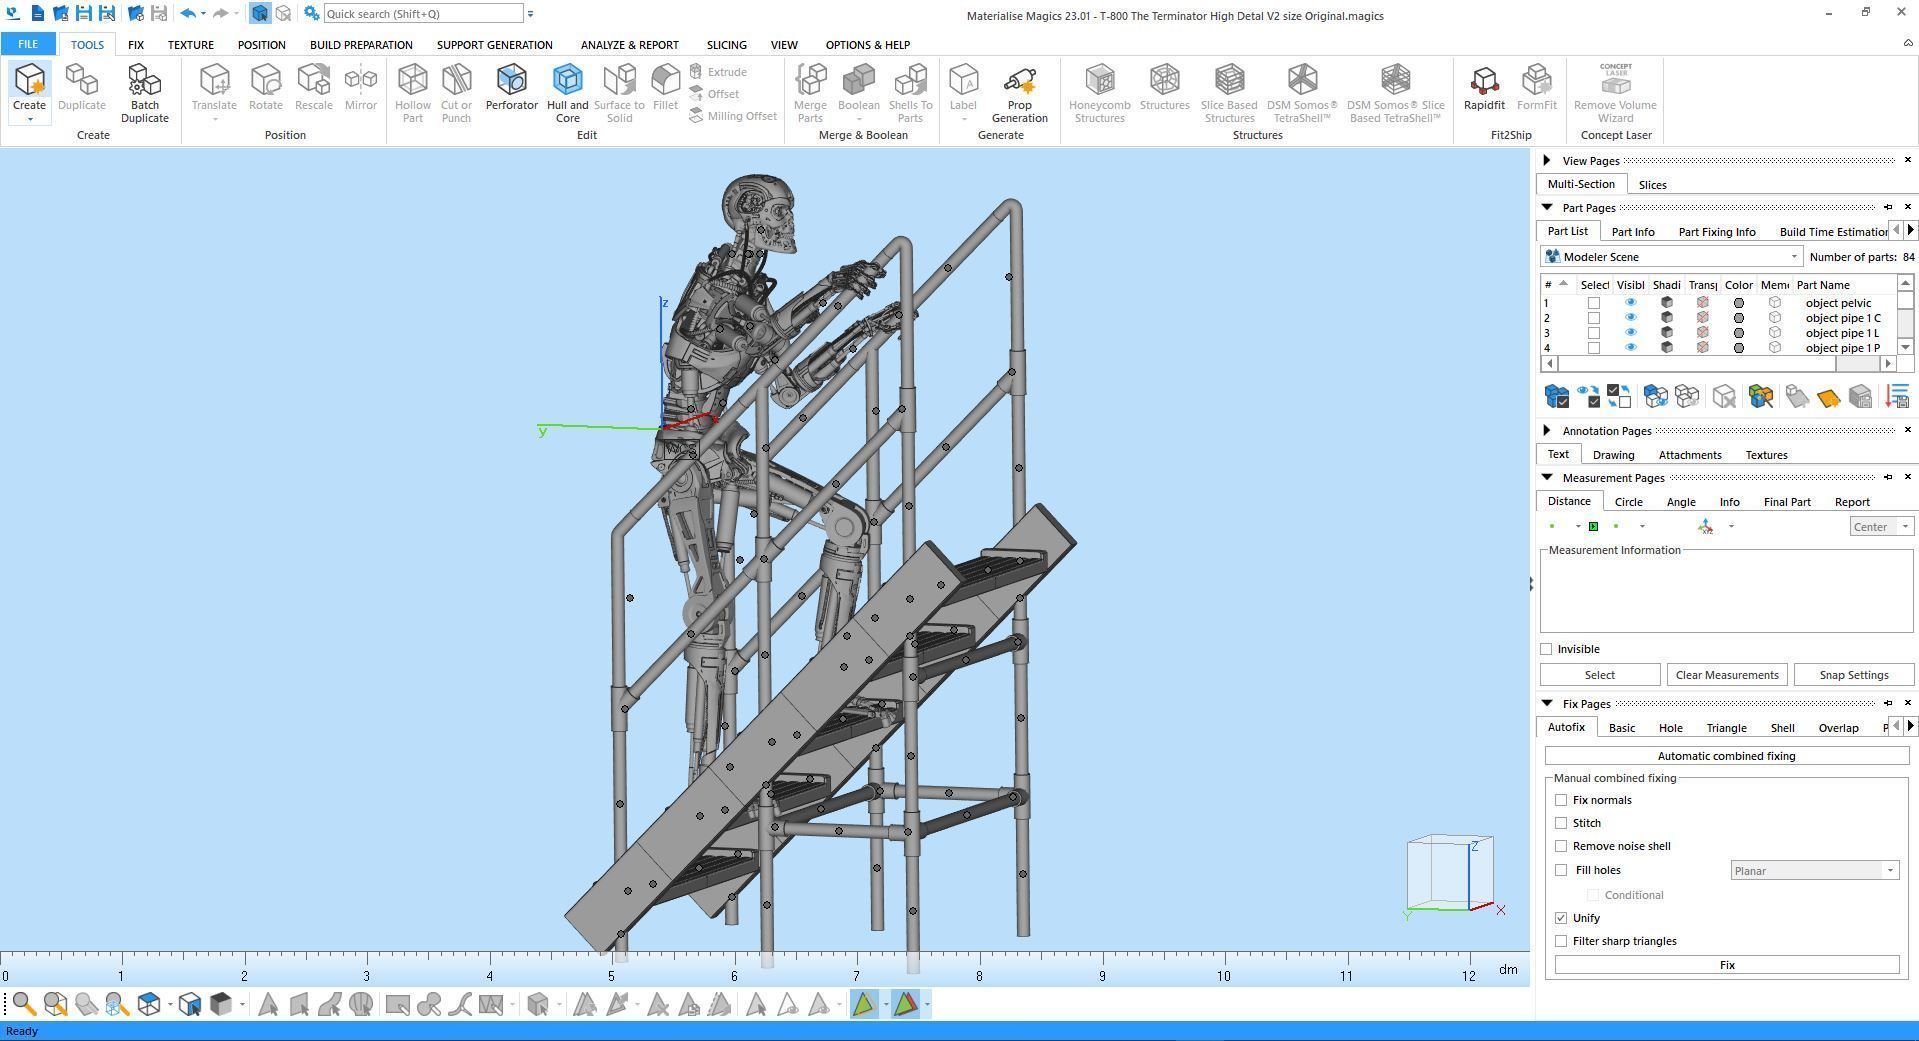Expand the Annotation Pages panel
Image resolution: width=1919 pixels, height=1041 pixels.
tap(1547, 430)
